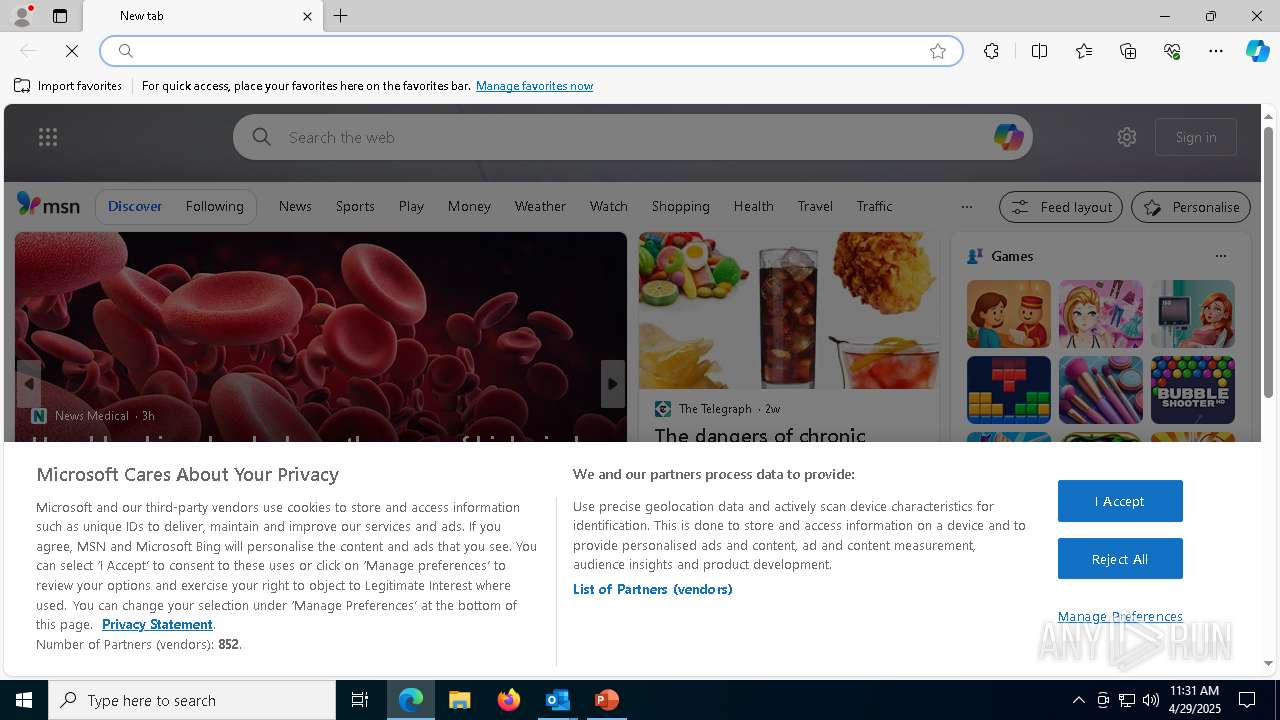
Task: Open the block puzzle game tile
Action: pos(1008,390)
